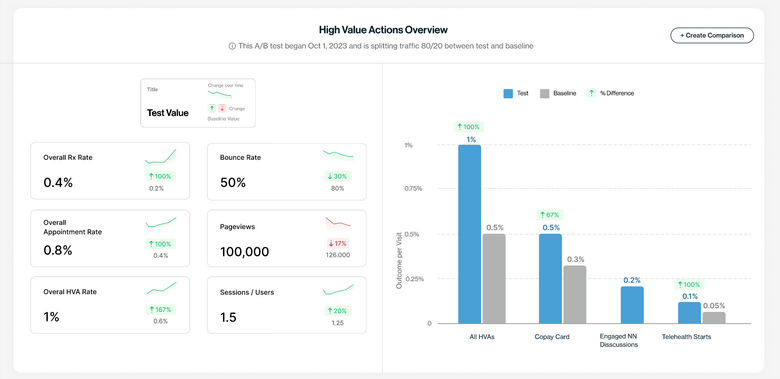The width and height of the screenshot is (780, 379).
Task: Click the Overall Rx Rate sparkline chart
Action: point(161,157)
